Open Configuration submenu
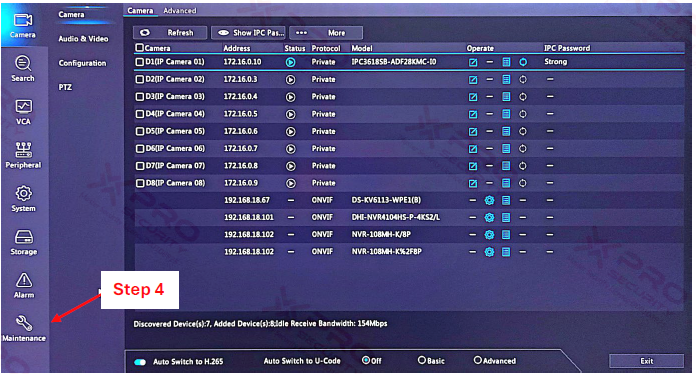 coord(83,63)
